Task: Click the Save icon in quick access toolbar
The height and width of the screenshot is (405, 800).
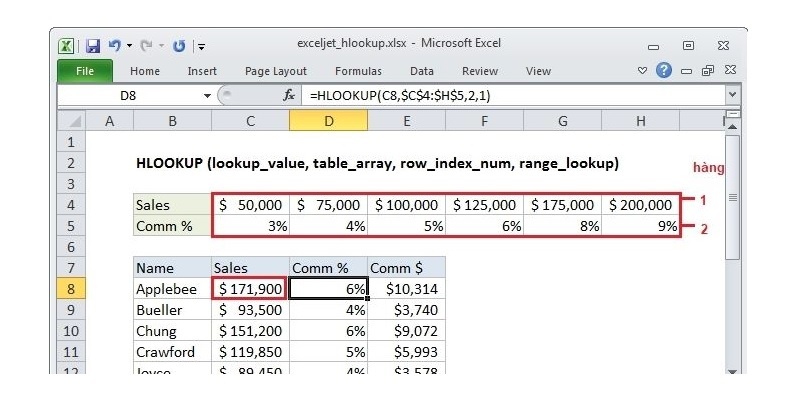Action: [93, 45]
